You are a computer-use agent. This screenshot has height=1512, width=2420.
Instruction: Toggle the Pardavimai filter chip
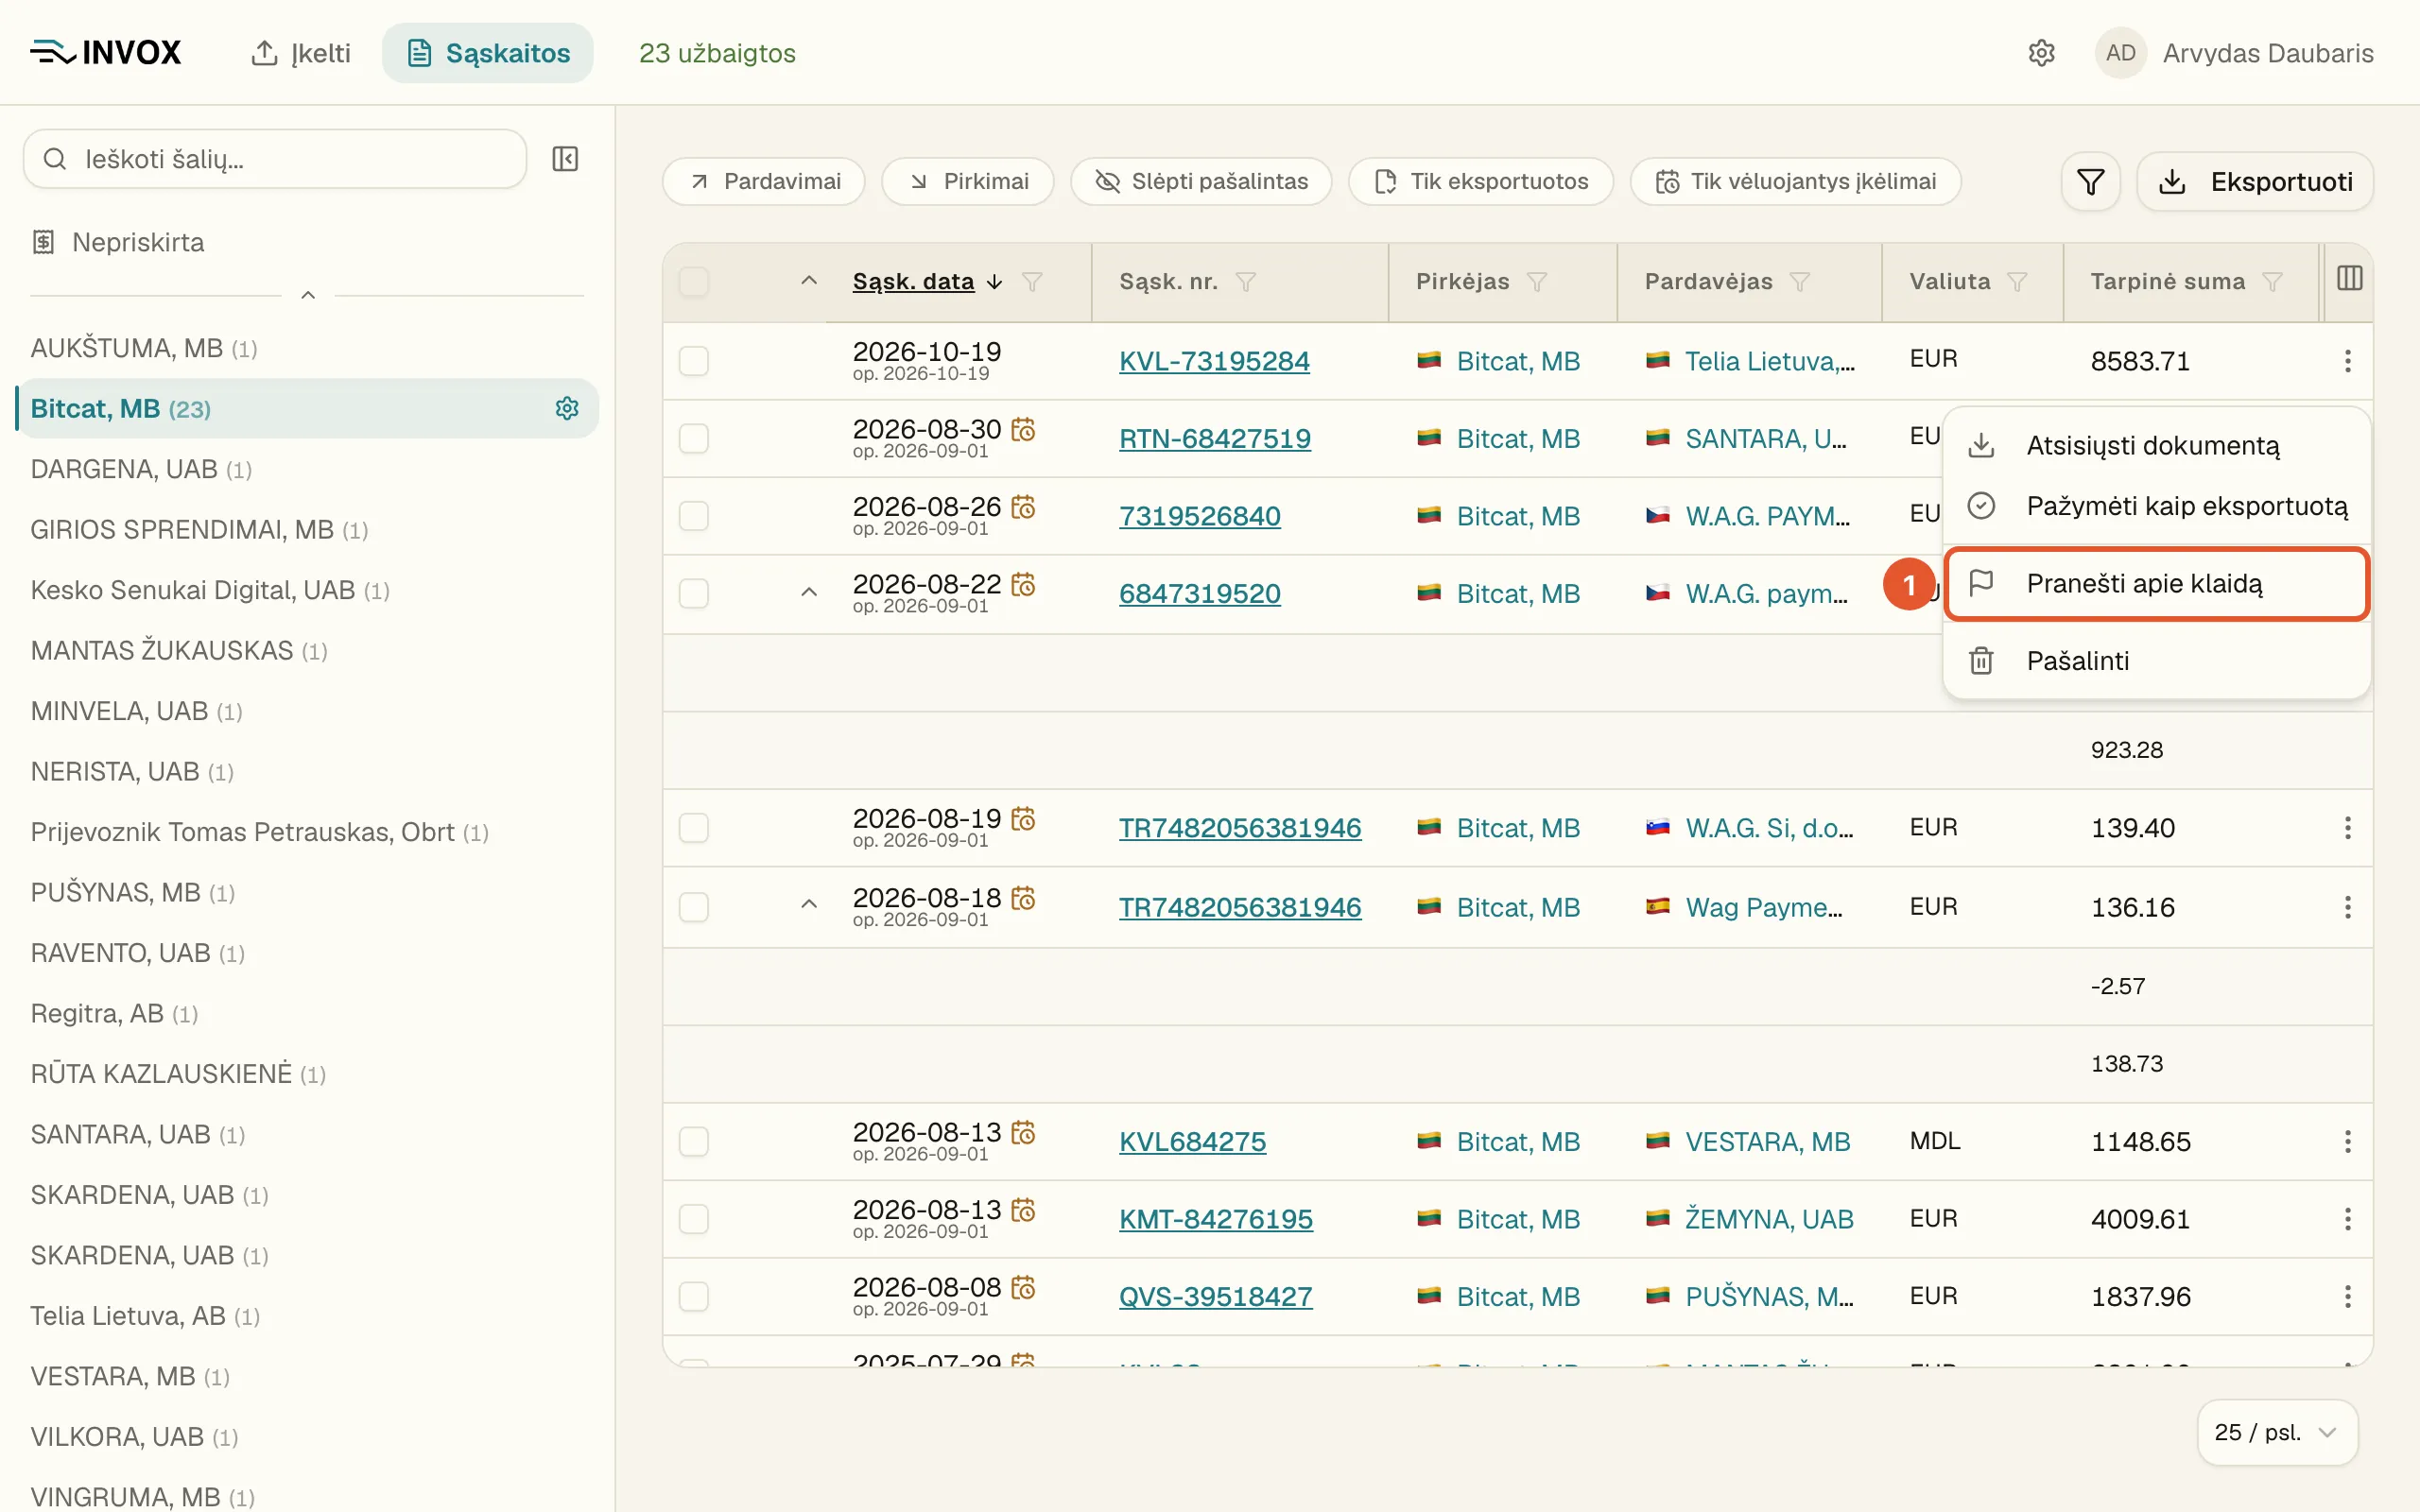[x=764, y=182]
